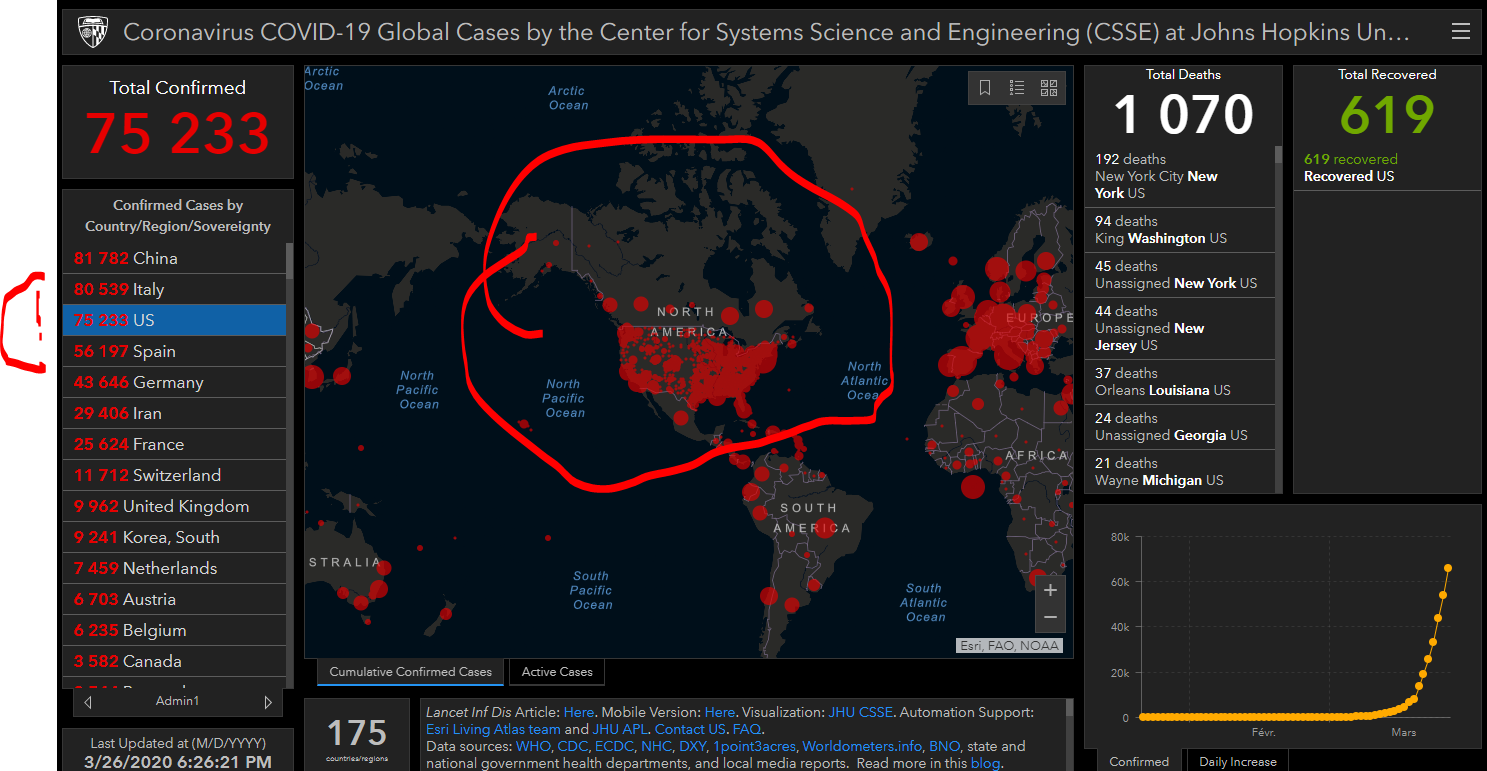The height and width of the screenshot is (771, 1487).
Task: Click the left arrow beside Admin1
Action: [88, 702]
